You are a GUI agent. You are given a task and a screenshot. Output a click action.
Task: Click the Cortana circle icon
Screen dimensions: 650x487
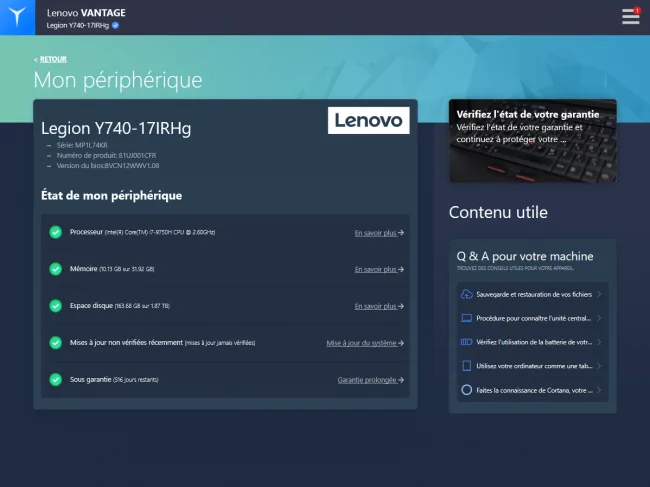(466, 390)
